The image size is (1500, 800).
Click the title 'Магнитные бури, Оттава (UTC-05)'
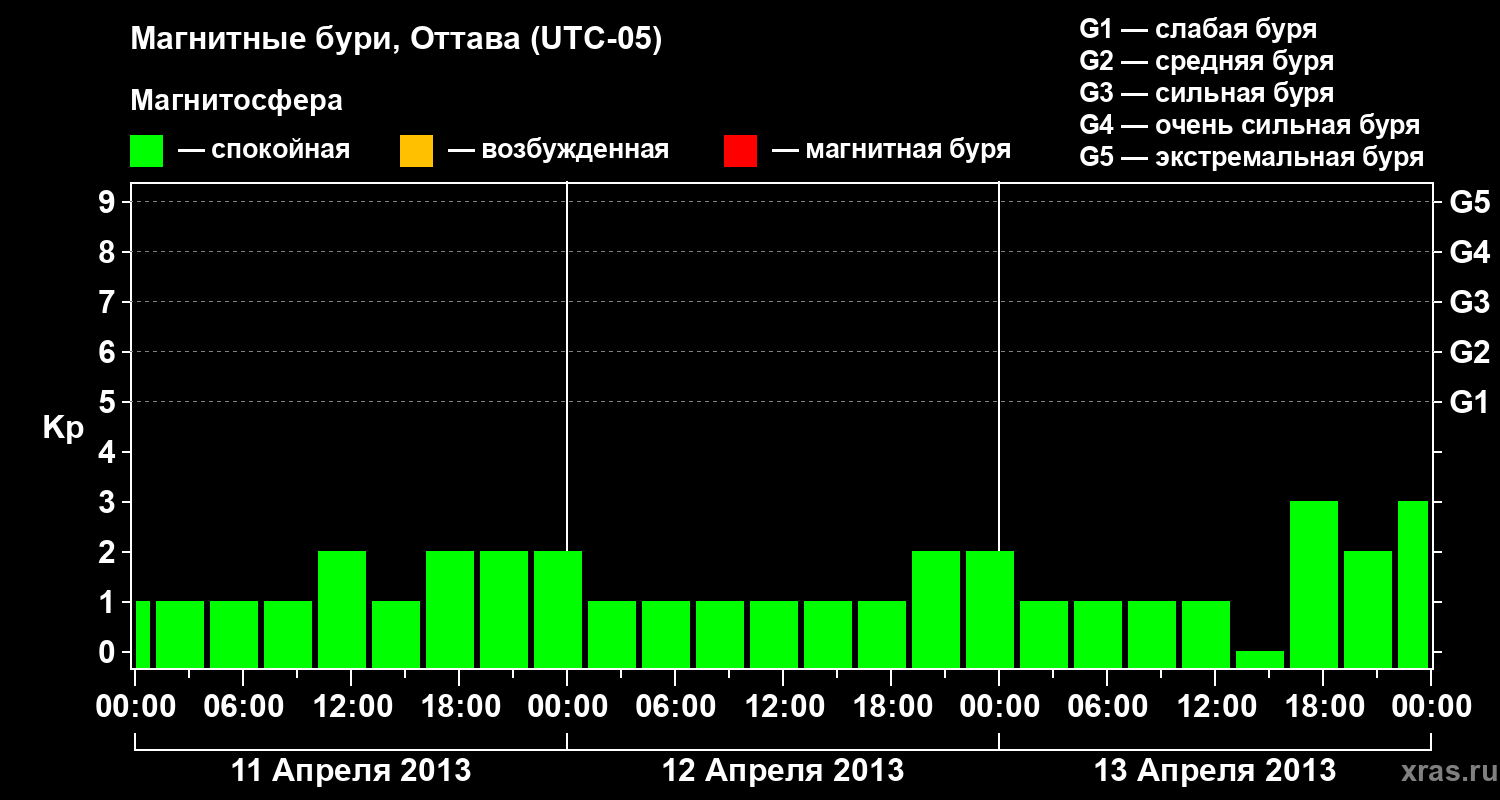click(x=396, y=40)
